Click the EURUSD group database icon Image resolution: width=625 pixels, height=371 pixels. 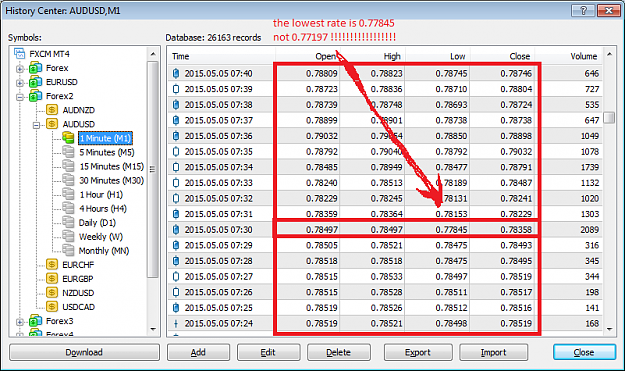click(35, 82)
